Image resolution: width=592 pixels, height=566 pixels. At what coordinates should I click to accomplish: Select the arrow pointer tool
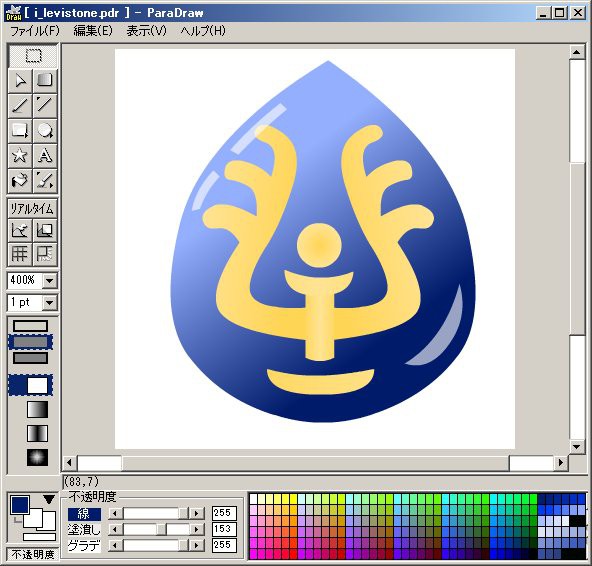(x=20, y=80)
